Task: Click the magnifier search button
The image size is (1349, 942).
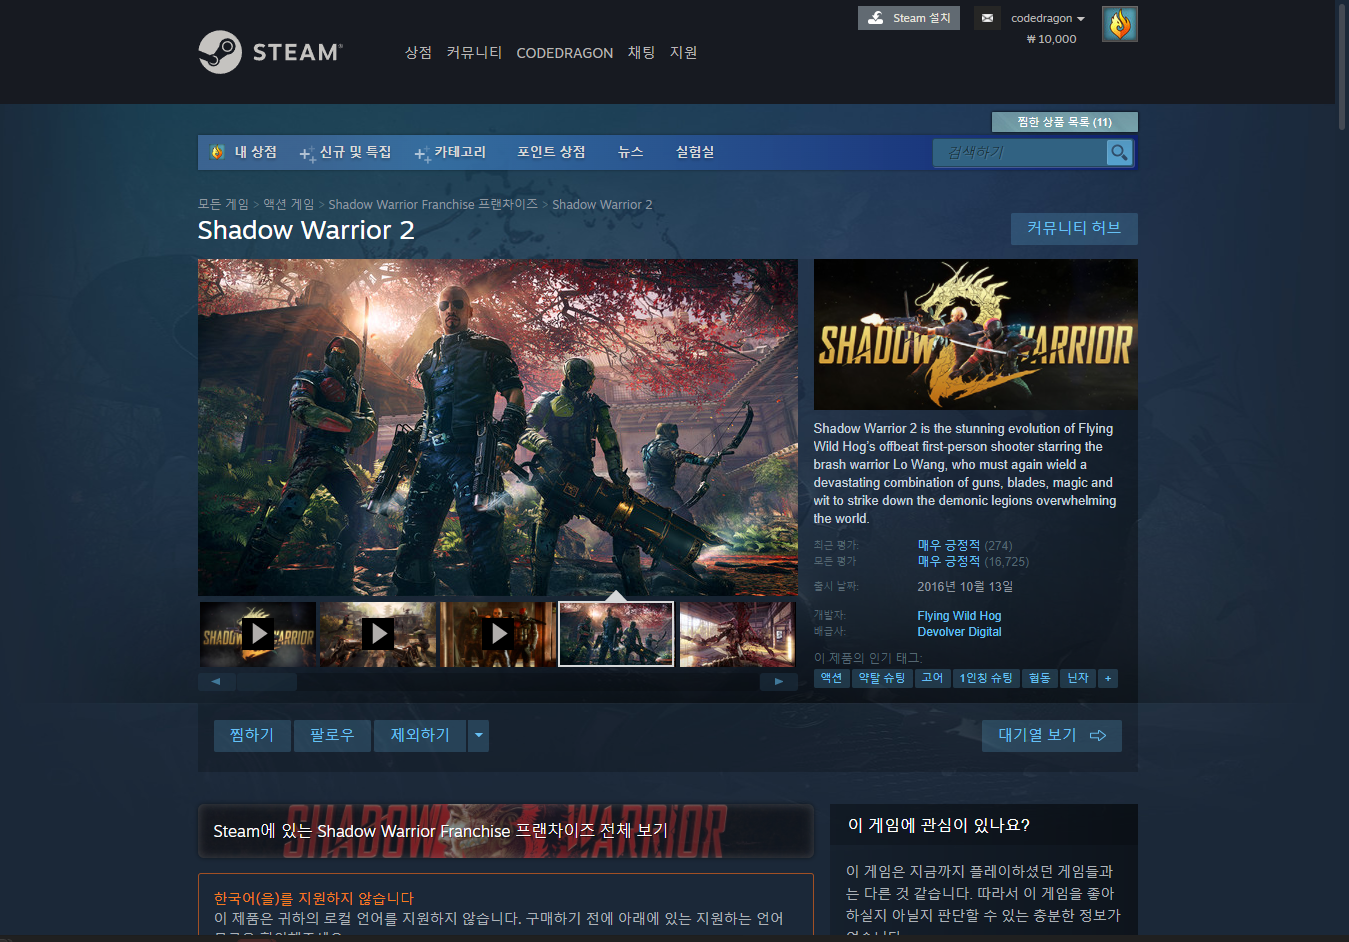Action: tap(1119, 152)
